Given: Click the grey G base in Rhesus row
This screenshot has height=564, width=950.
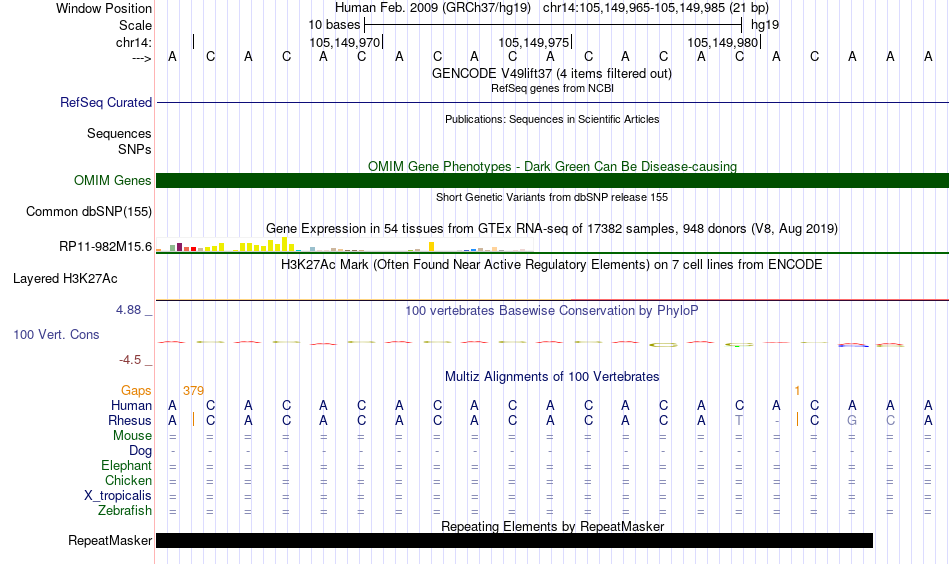Looking at the screenshot, I should click(852, 420).
